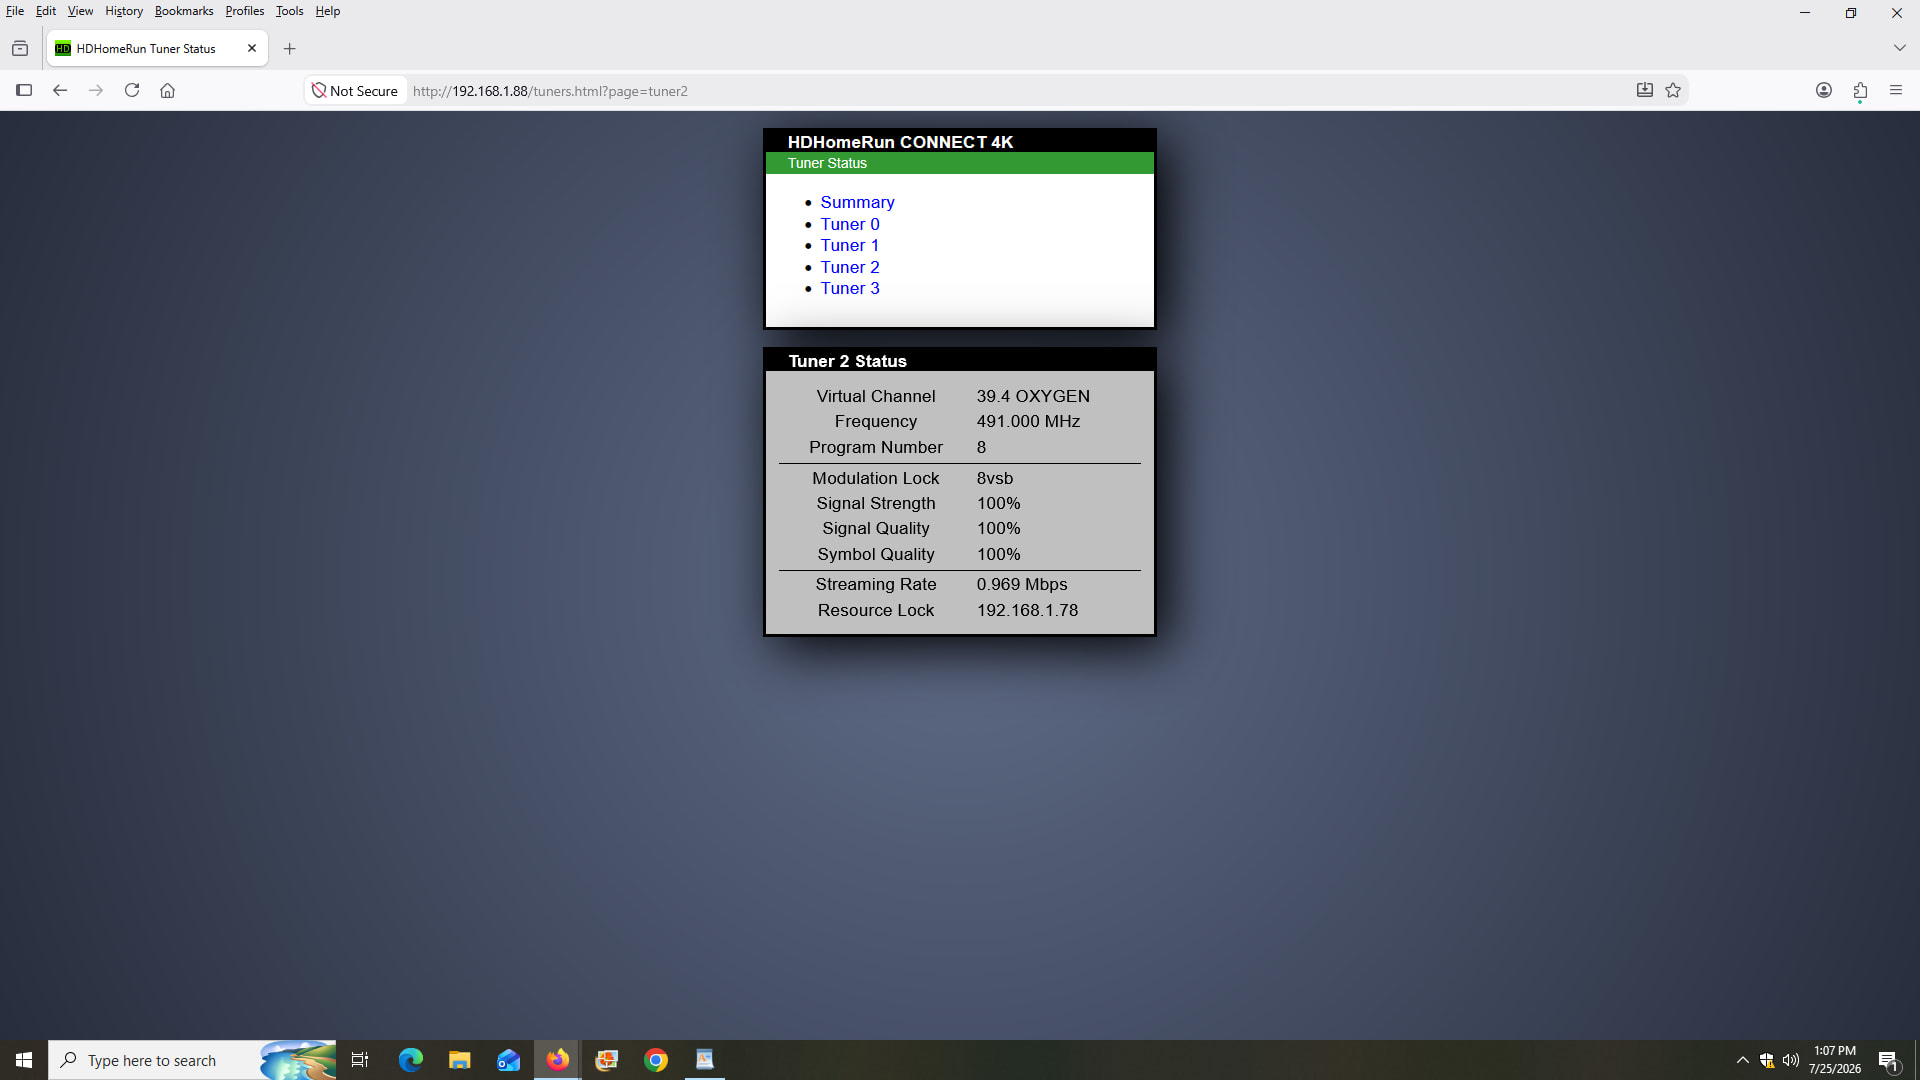Open the View menu
The height and width of the screenshot is (1080, 1920).
(x=80, y=11)
